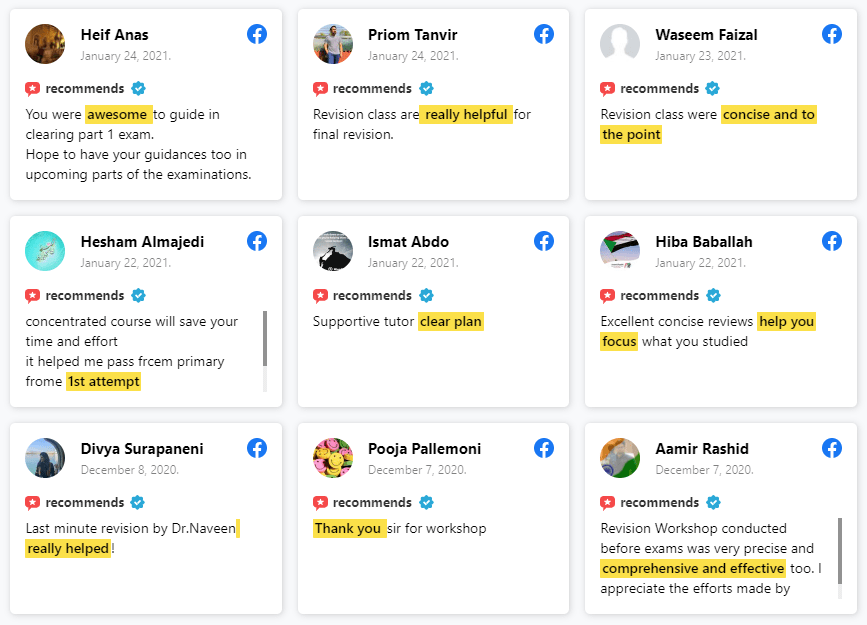Open Heif Anas reviewer name link
The width and height of the screenshot is (867, 625).
[114, 35]
